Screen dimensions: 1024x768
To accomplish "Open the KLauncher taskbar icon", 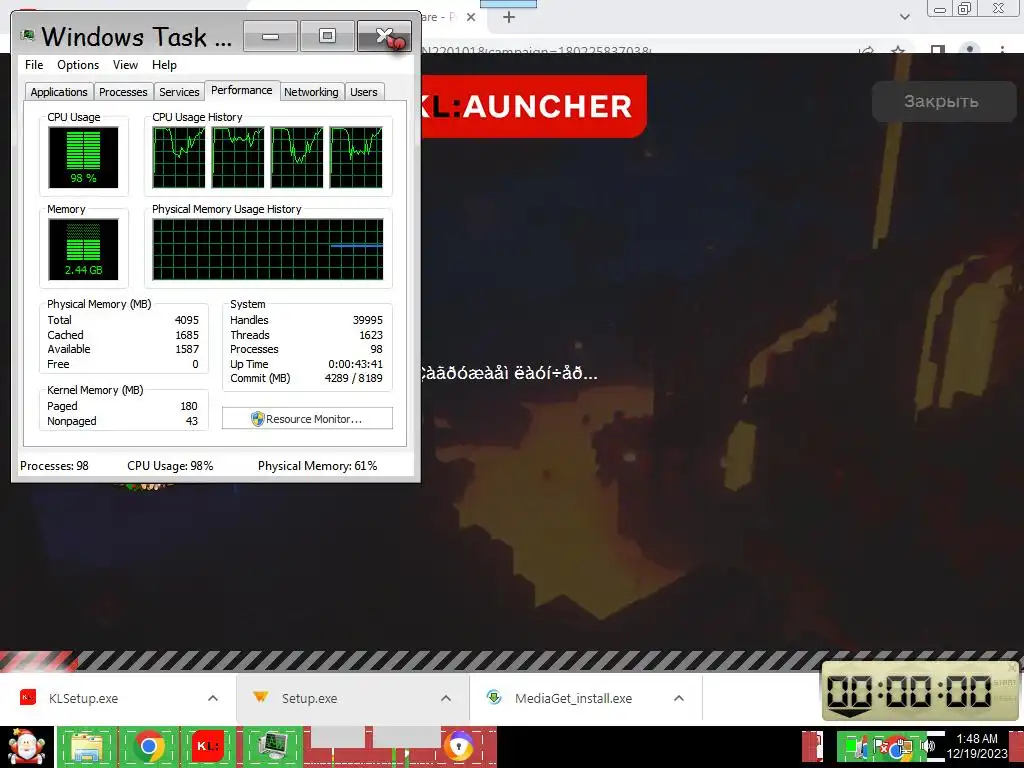I will (x=208, y=746).
